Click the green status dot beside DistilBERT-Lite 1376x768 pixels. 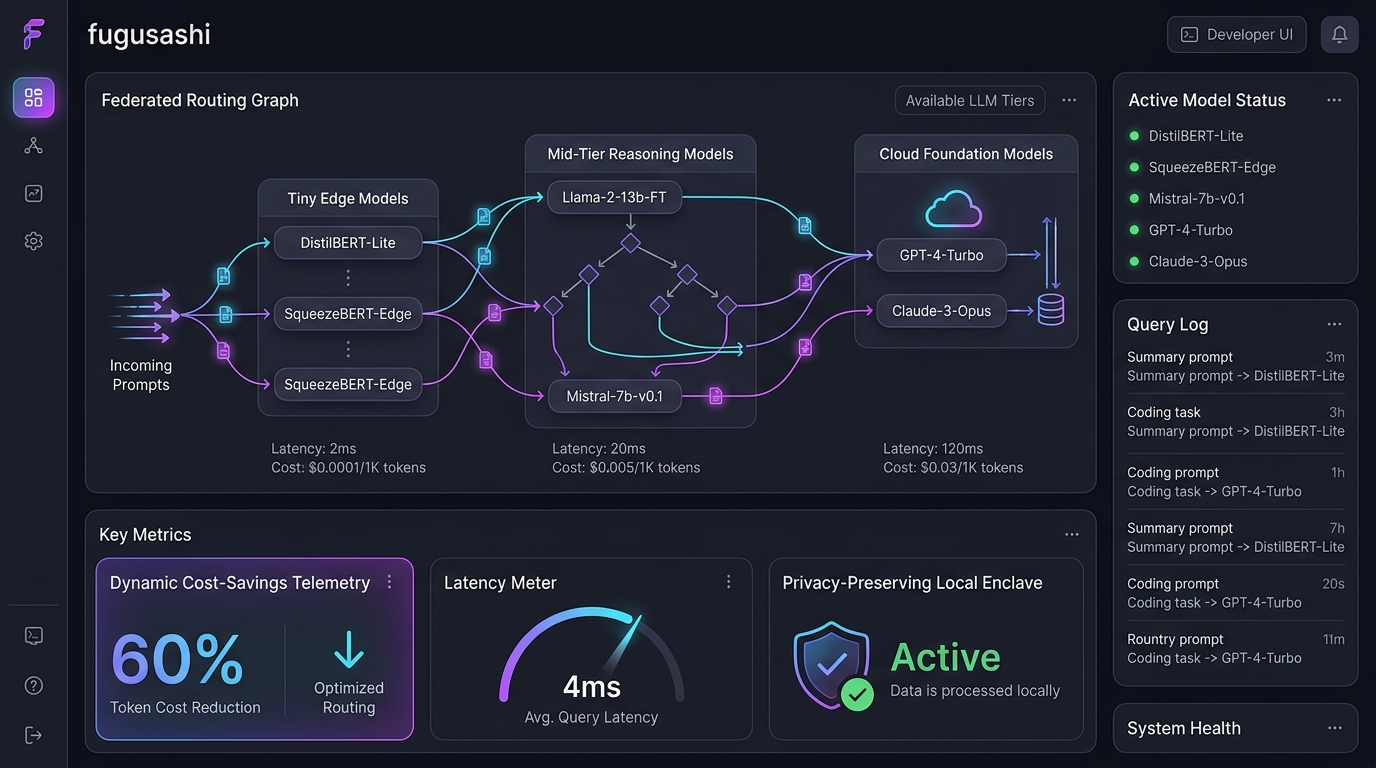point(1134,136)
